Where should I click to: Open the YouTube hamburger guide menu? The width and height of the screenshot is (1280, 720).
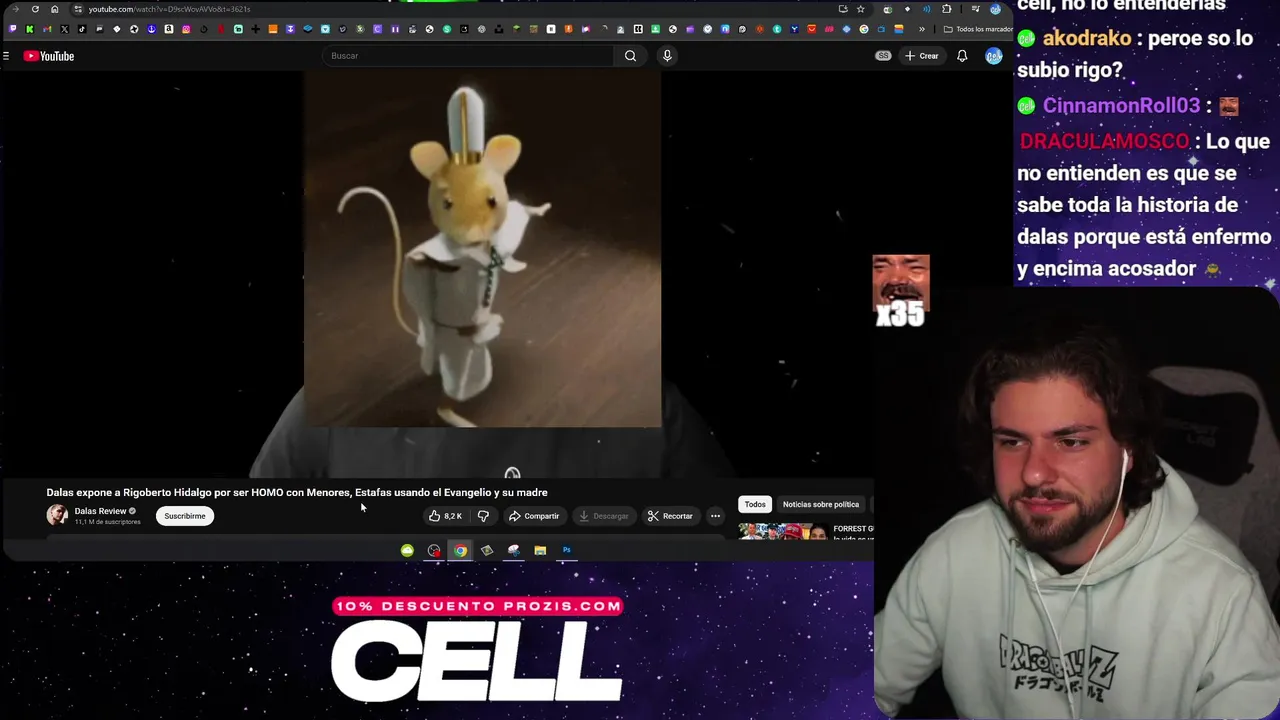[6, 56]
